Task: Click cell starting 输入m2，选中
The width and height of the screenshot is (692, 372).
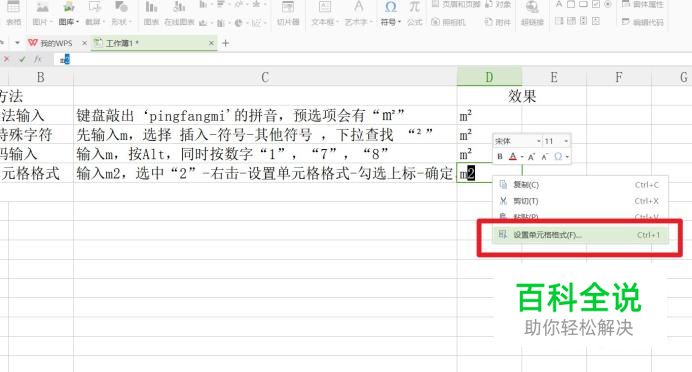Action: point(265,173)
